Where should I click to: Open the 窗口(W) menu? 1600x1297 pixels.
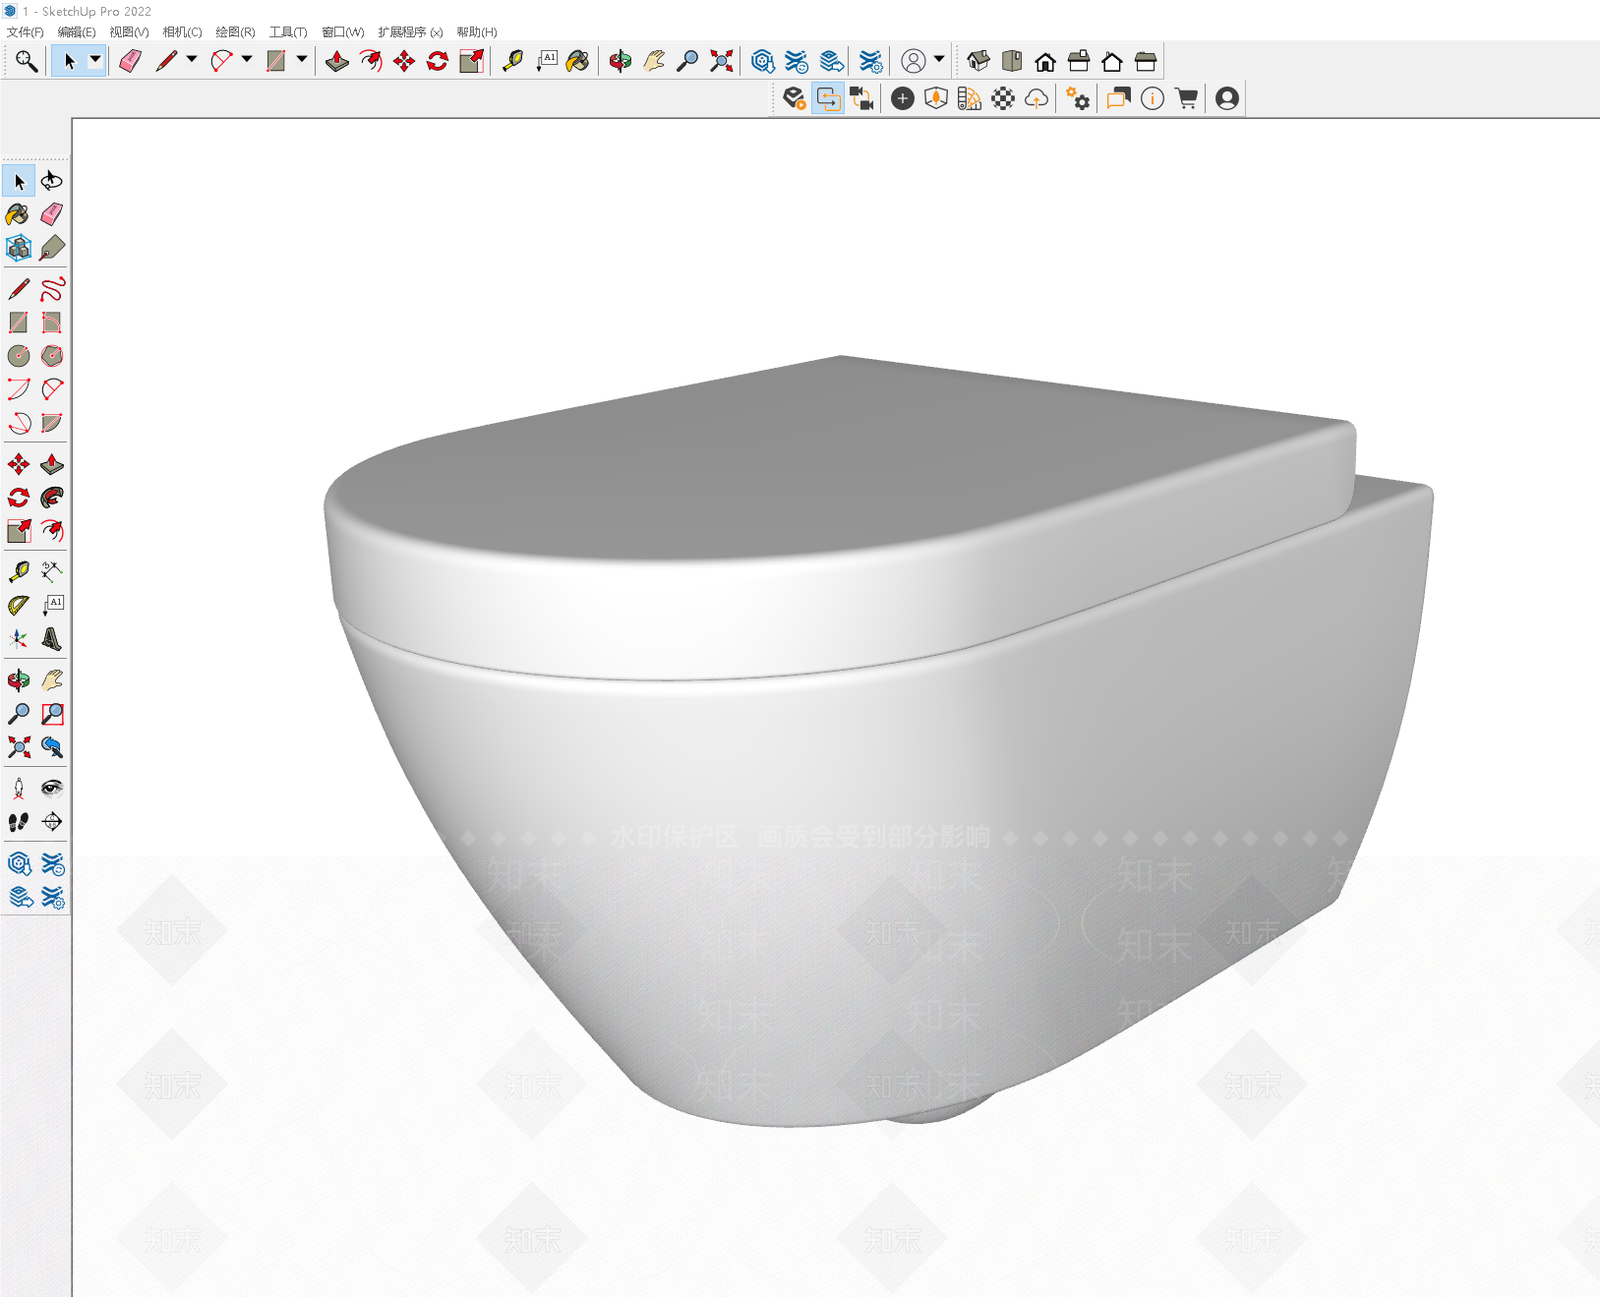[343, 32]
